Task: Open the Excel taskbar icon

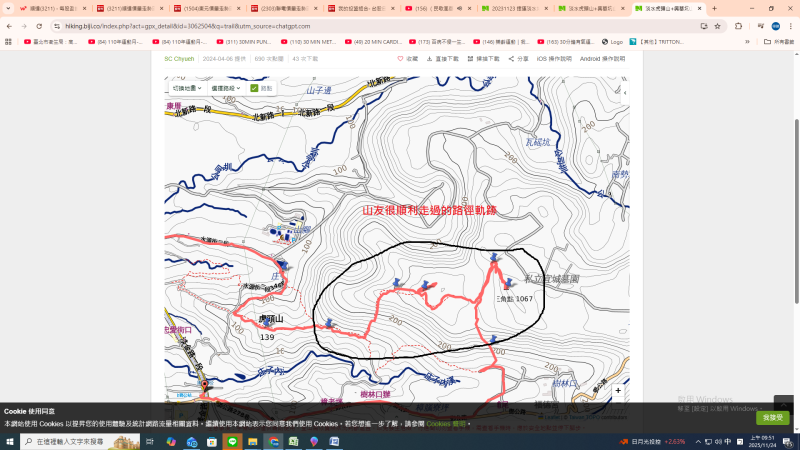Action: click(x=293, y=441)
